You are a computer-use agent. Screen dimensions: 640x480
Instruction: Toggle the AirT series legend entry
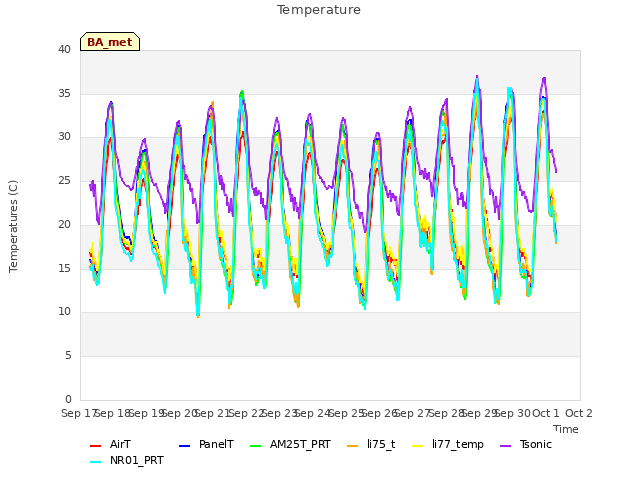click(x=111, y=444)
